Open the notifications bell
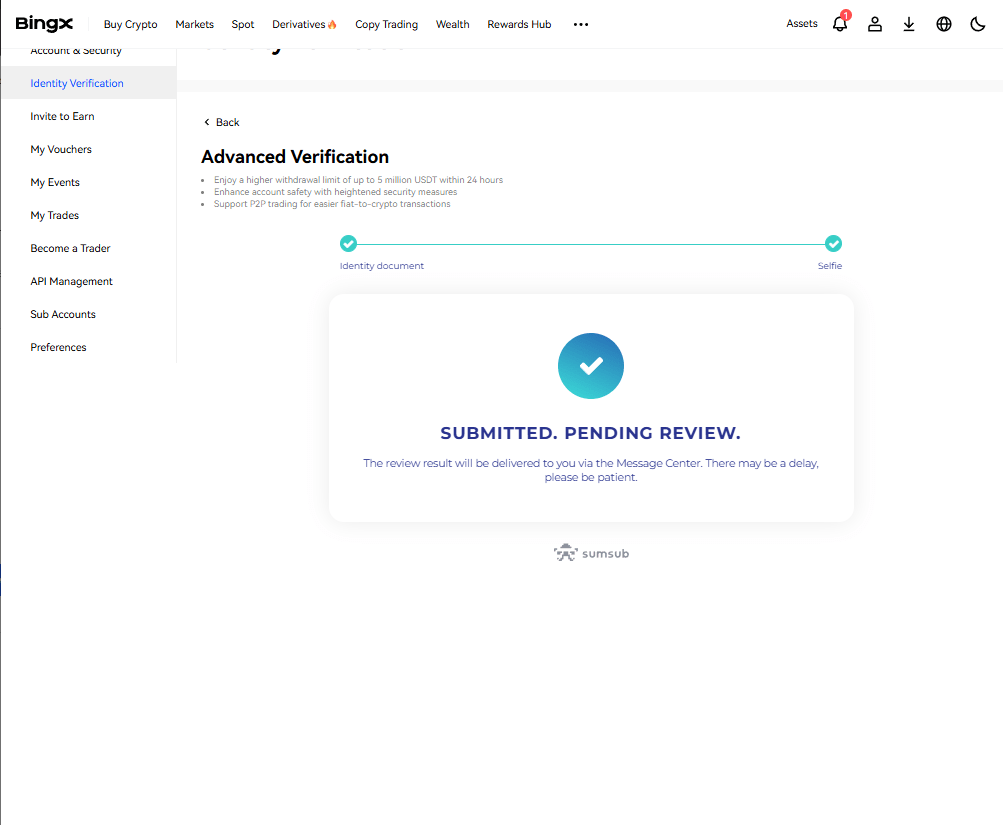This screenshot has height=825, width=1003. pyautogui.click(x=840, y=24)
